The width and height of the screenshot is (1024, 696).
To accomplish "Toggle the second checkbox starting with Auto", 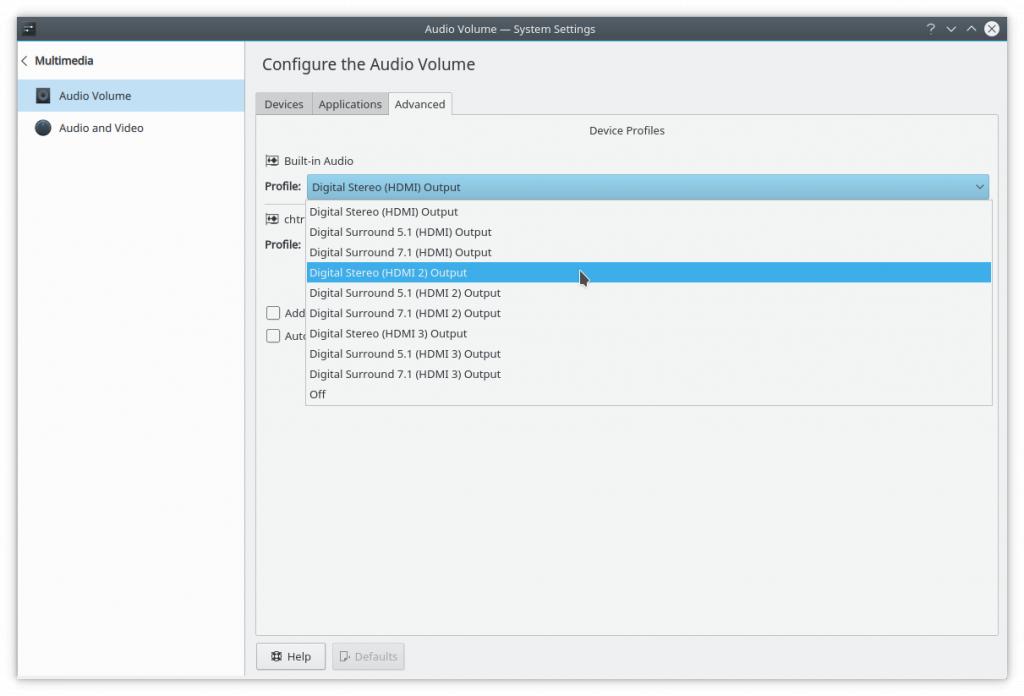I will pyautogui.click(x=273, y=336).
